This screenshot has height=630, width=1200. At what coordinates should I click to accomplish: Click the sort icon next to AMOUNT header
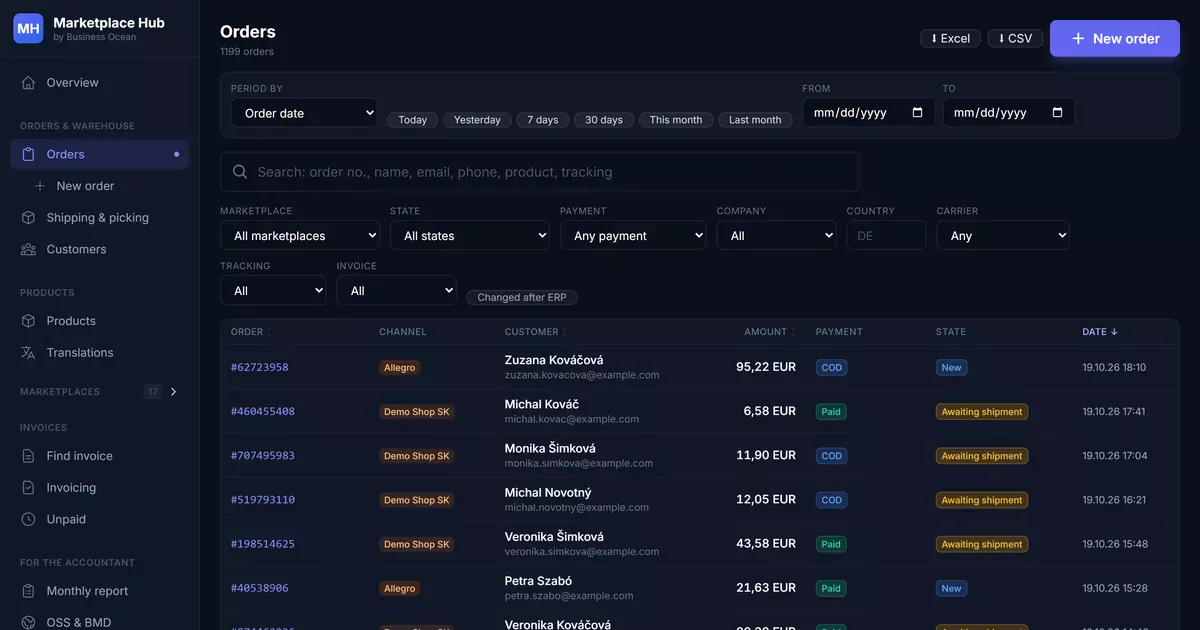(794, 332)
